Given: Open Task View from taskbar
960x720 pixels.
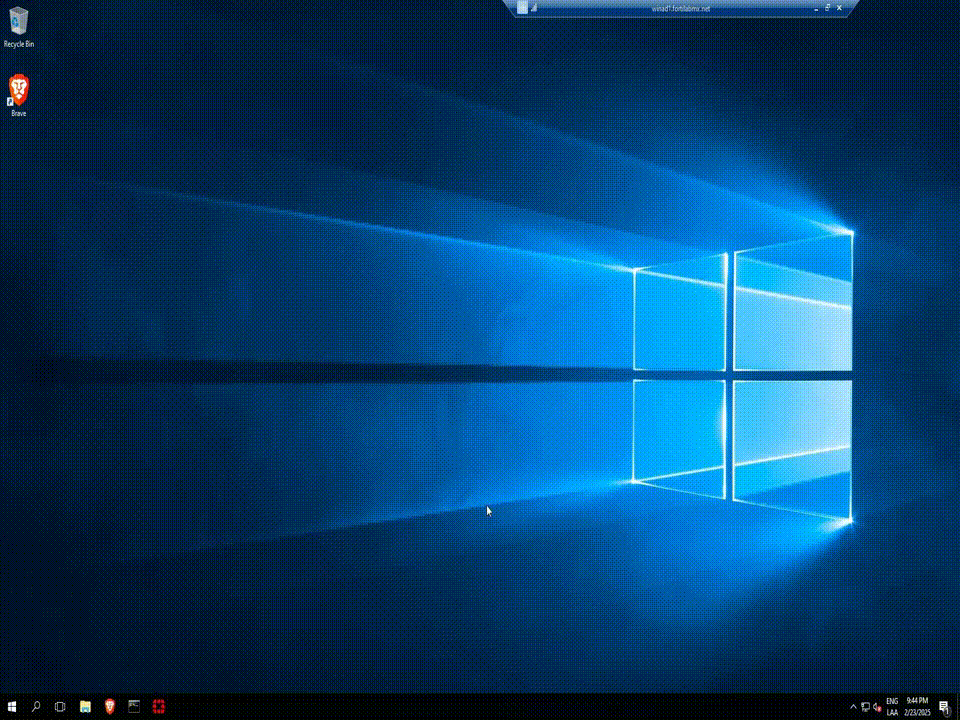Looking at the screenshot, I should (x=60, y=707).
